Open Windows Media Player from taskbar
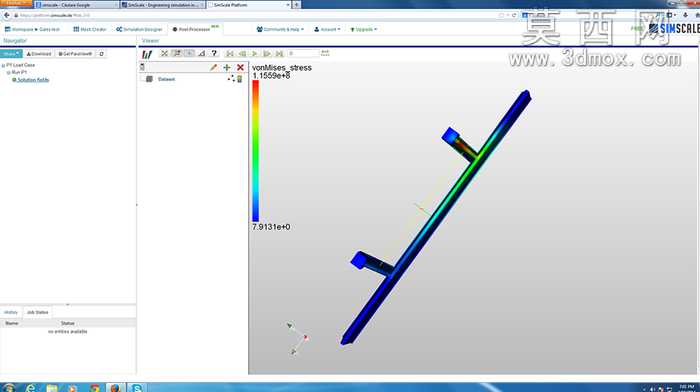The width and height of the screenshot is (700, 392). tap(73, 388)
